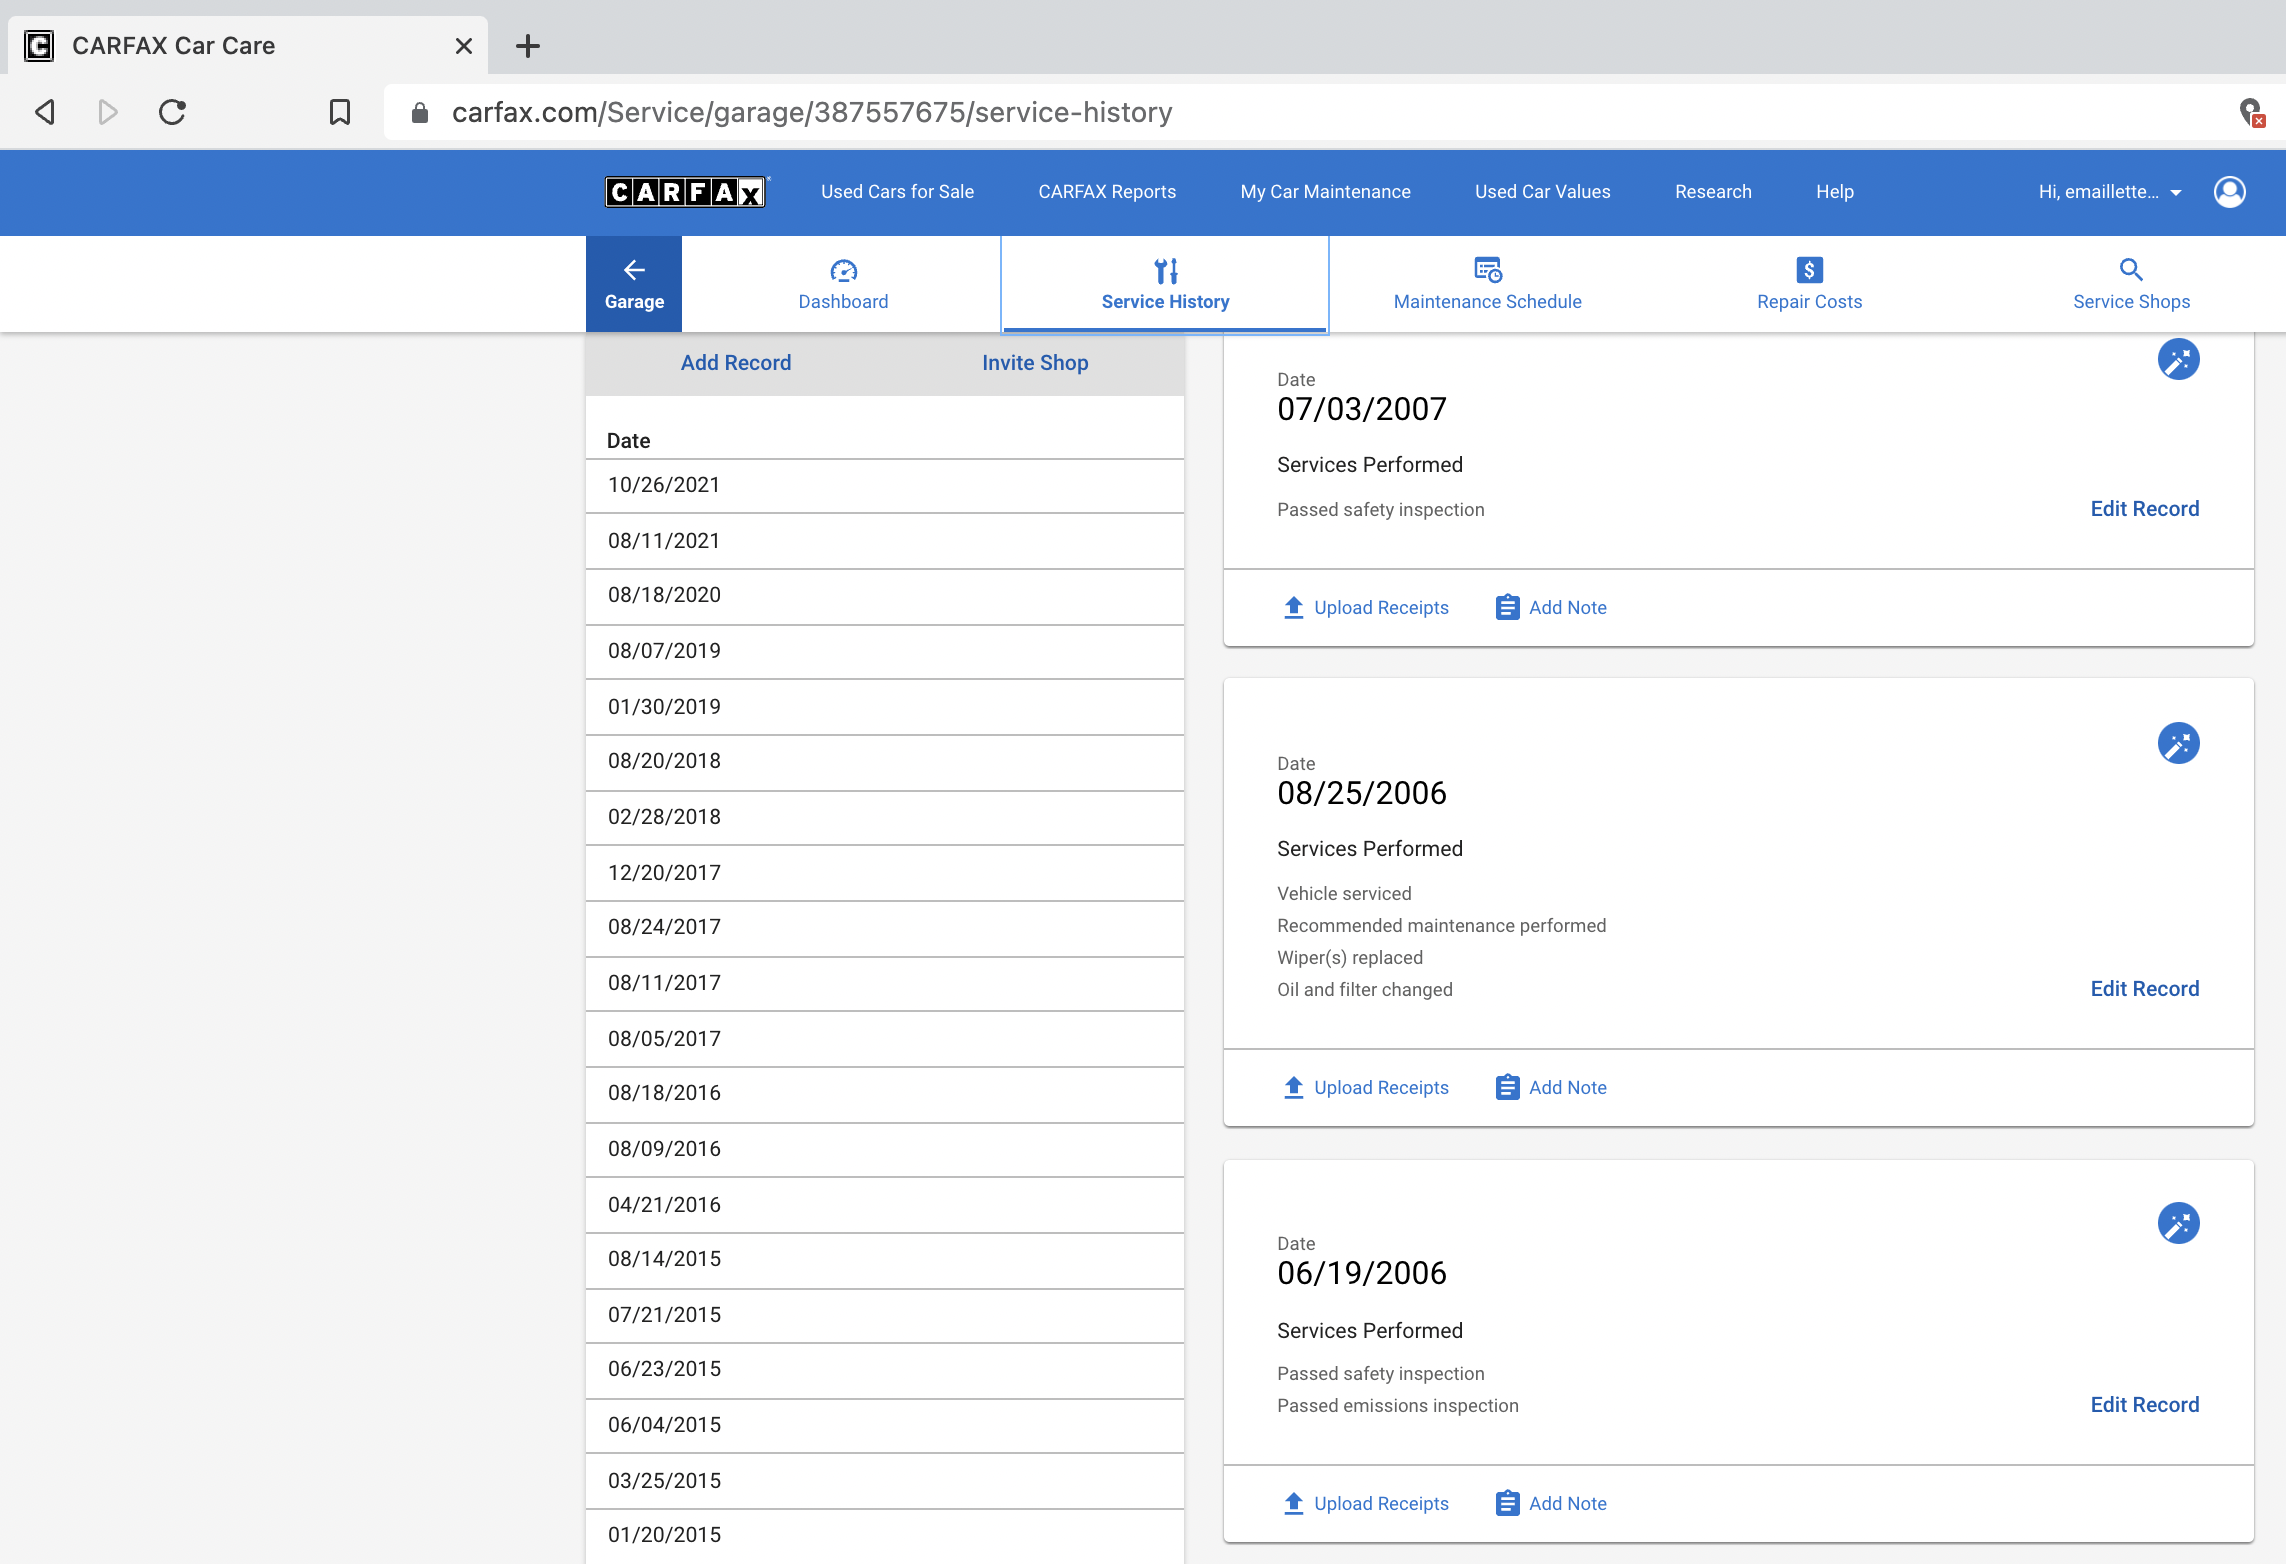Image resolution: width=2286 pixels, height=1564 pixels.
Task: Select the 10/26/2021 date row
Action: [885, 486]
